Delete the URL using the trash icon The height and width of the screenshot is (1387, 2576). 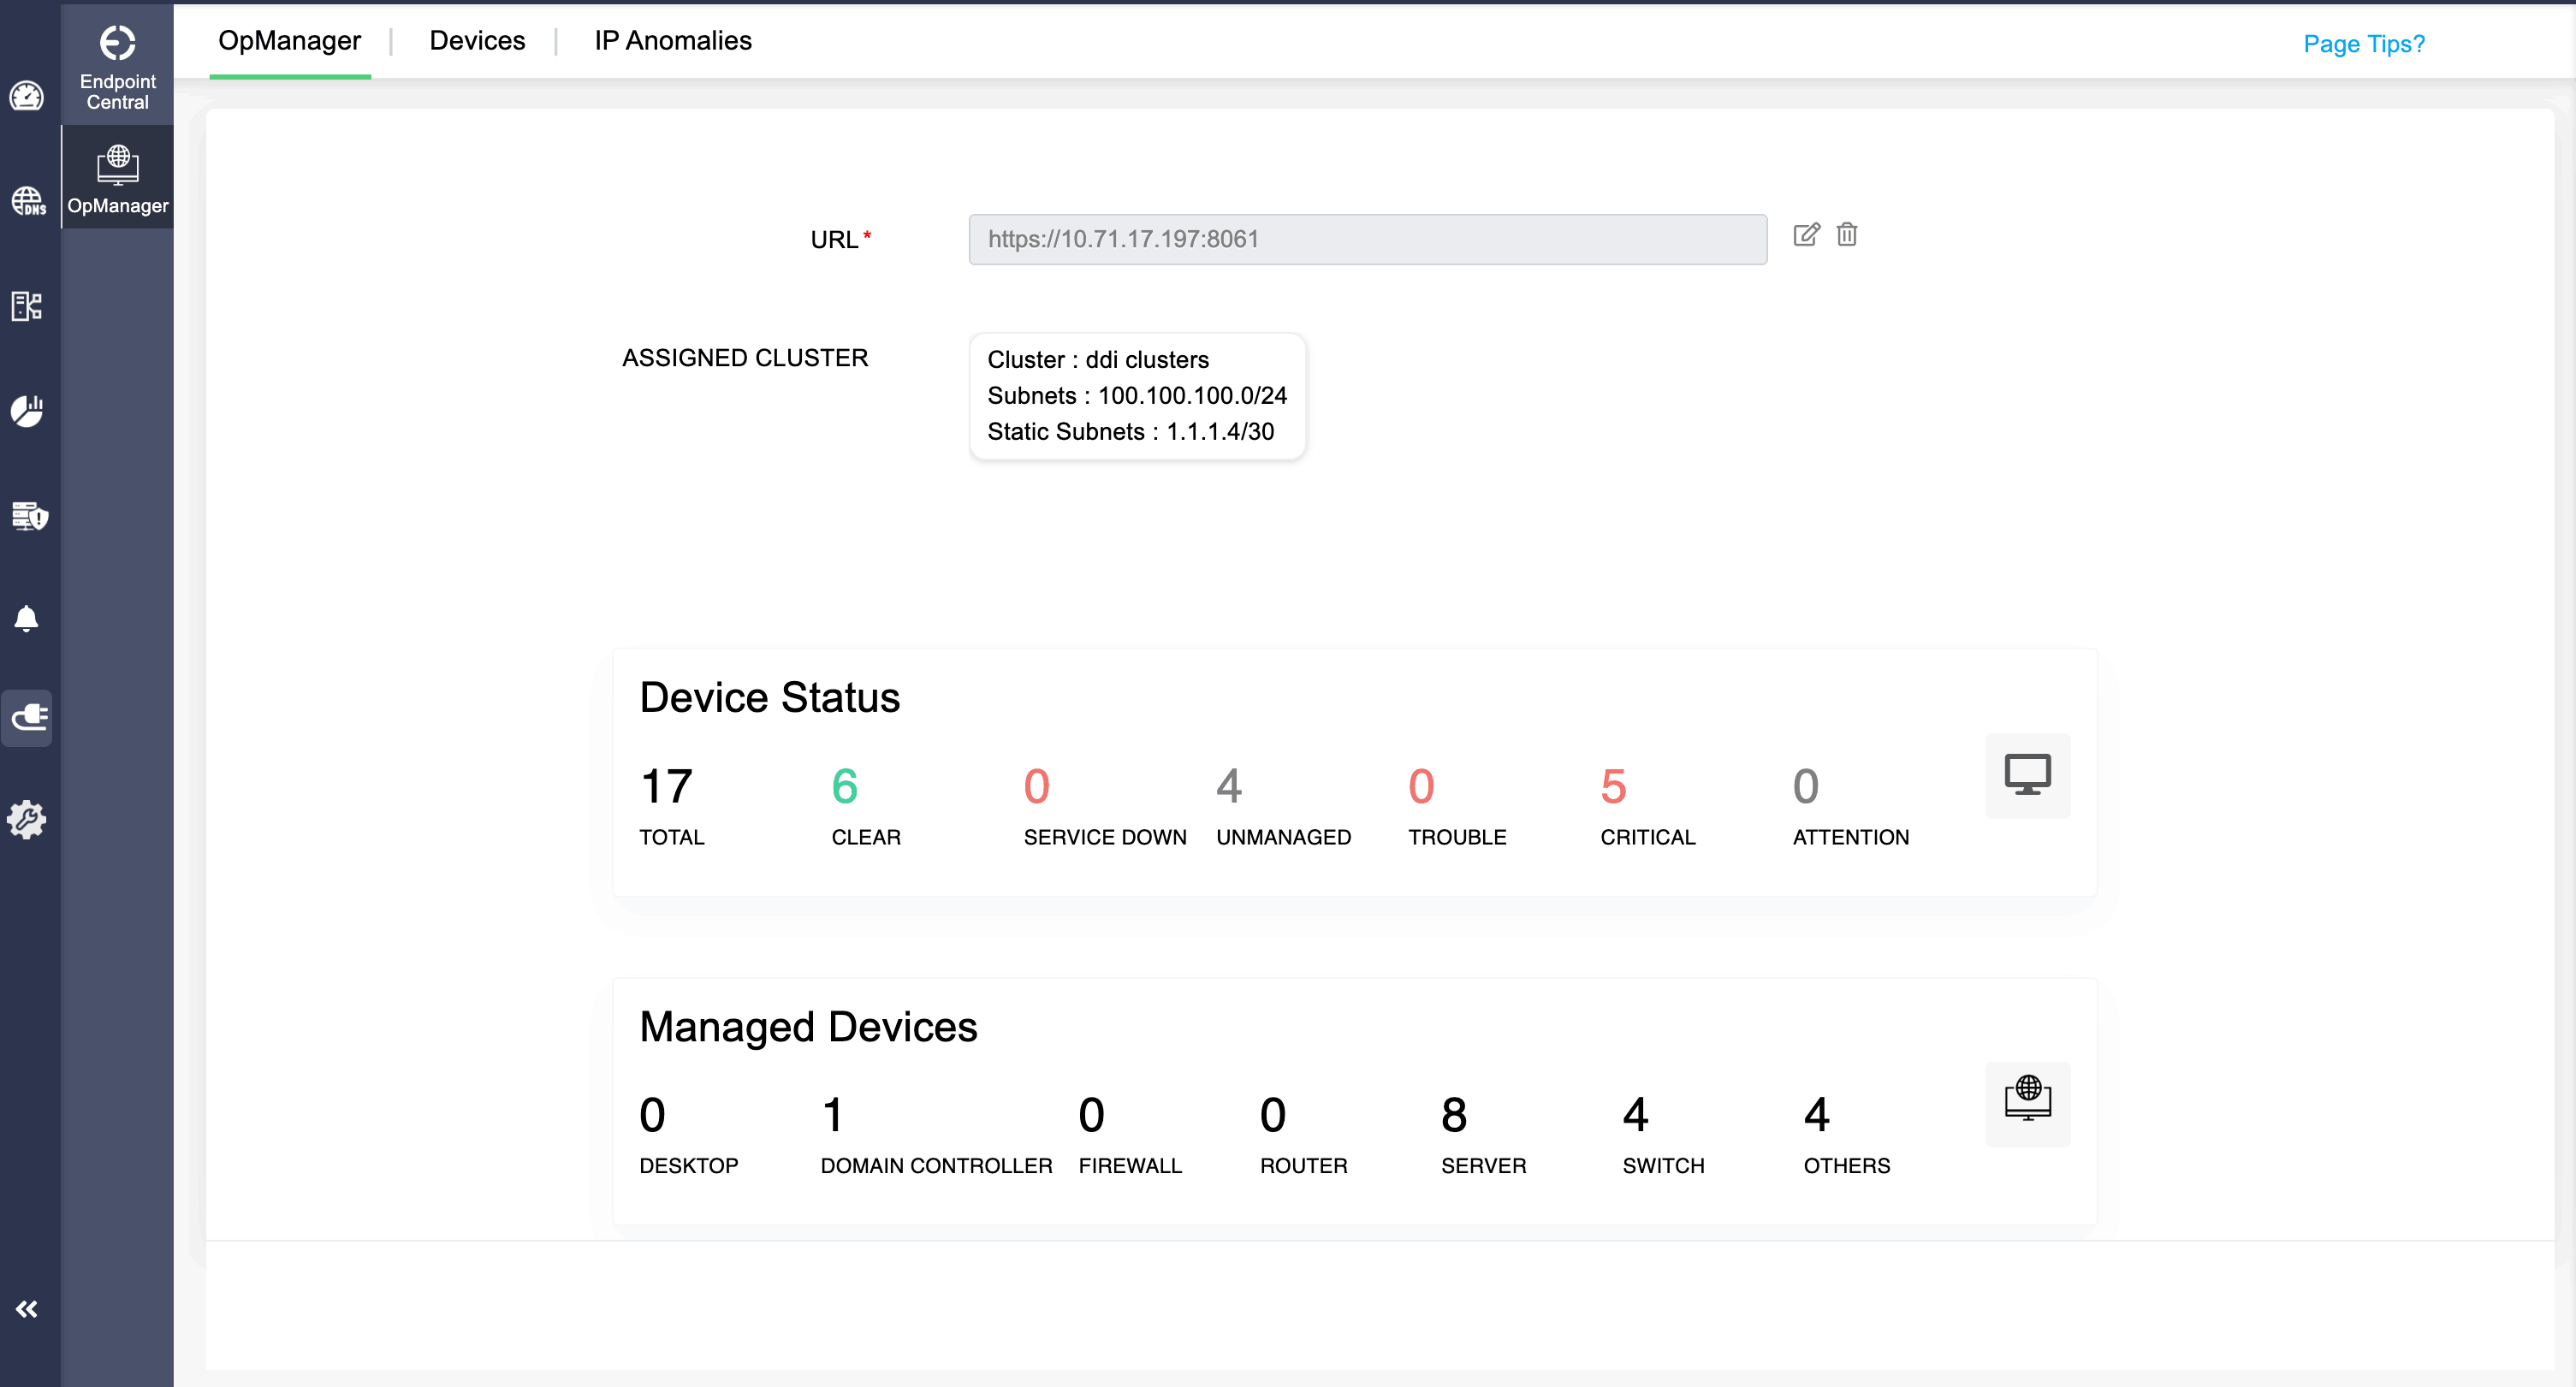click(x=1847, y=235)
